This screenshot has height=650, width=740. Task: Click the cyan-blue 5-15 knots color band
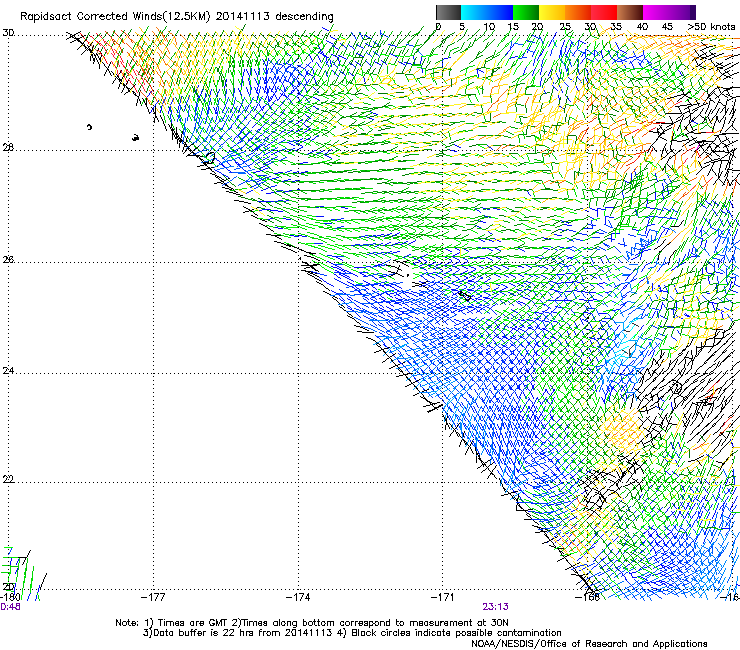[487, 12]
